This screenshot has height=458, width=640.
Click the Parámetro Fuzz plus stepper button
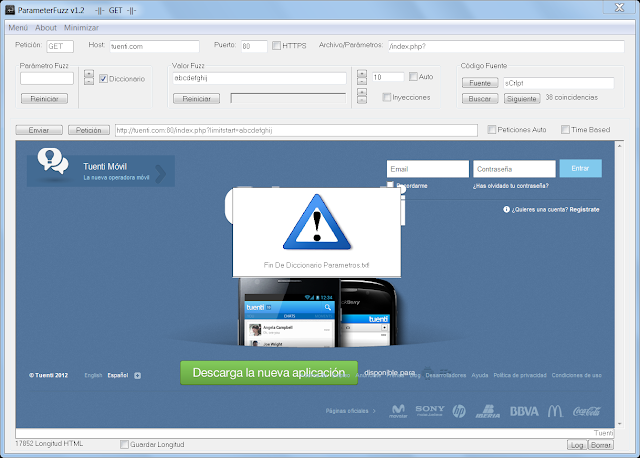pyautogui.click(x=89, y=73)
